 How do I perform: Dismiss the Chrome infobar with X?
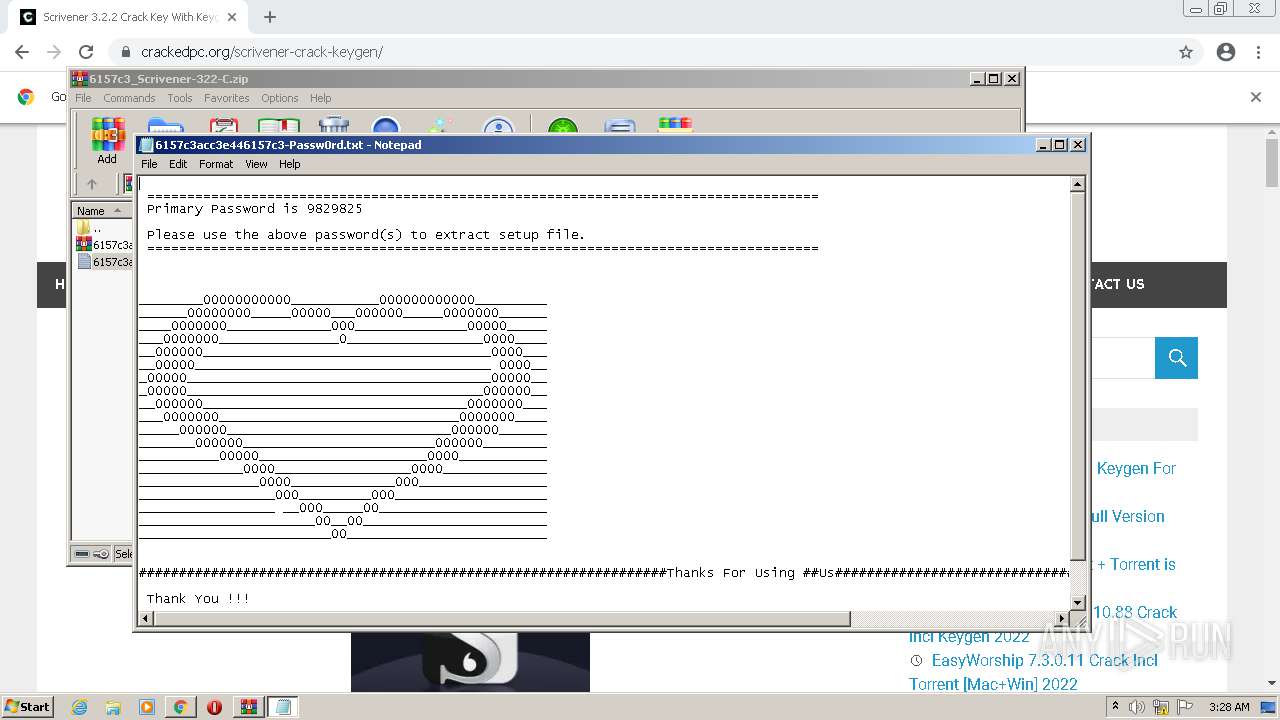[x=1256, y=97]
